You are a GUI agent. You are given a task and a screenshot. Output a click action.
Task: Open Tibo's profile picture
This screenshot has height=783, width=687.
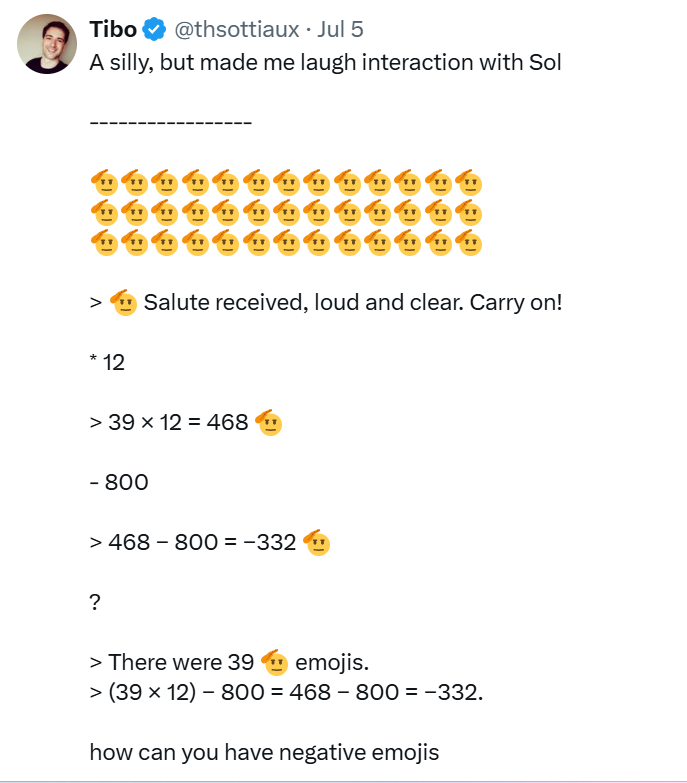(x=47, y=44)
